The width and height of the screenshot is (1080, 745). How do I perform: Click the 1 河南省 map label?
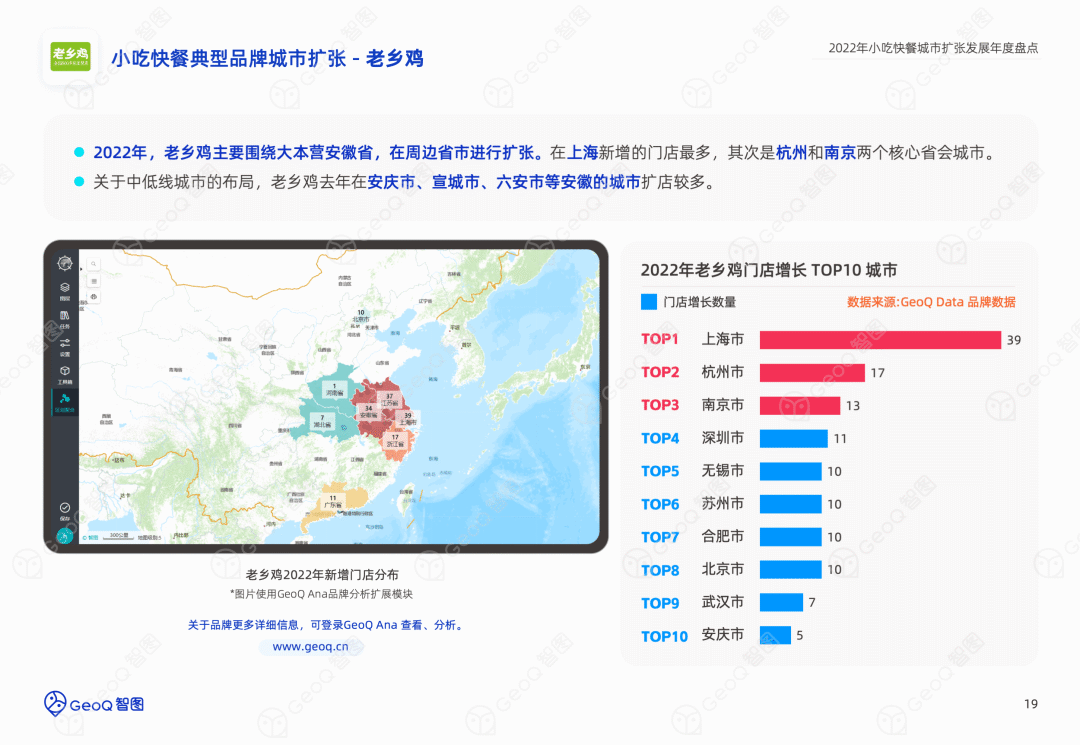click(x=334, y=390)
